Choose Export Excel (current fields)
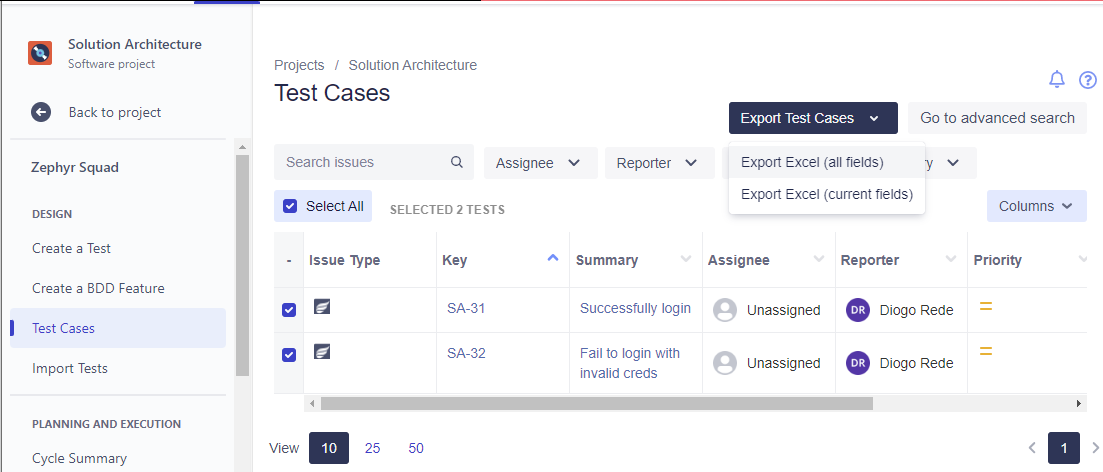Screen dimensions: 1103x472 pyautogui.click(x=826, y=194)
